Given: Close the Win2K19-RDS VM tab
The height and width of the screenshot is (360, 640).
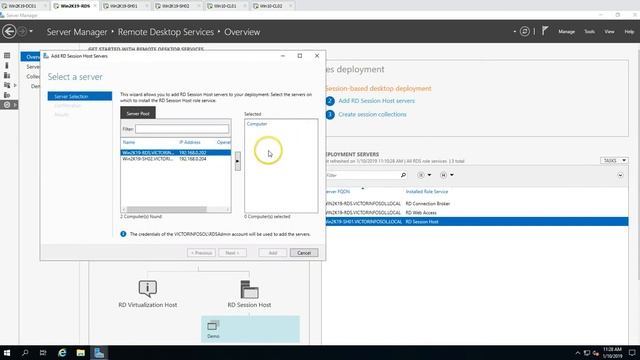Looking at the screenshot, I should tap(95, 6).
